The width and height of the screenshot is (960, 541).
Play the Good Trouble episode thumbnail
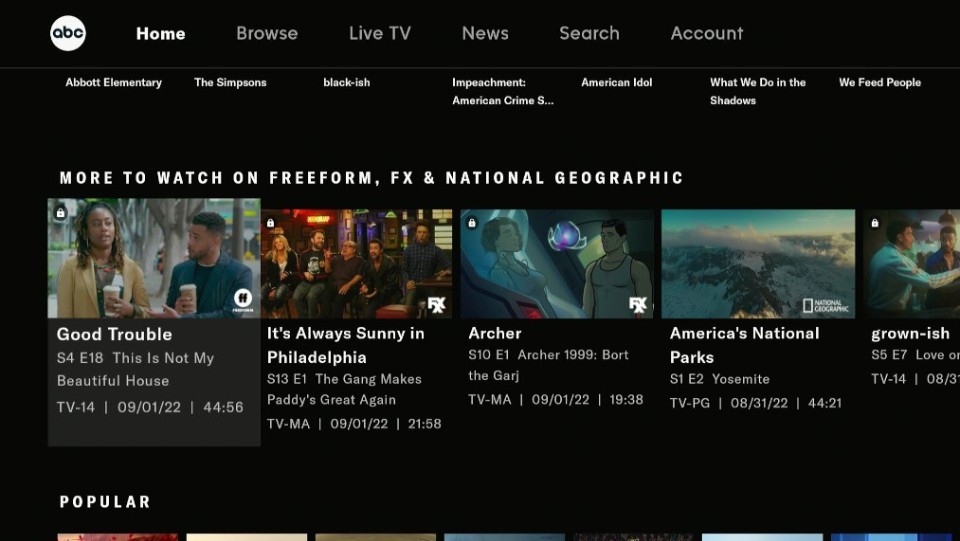point(154,258)
